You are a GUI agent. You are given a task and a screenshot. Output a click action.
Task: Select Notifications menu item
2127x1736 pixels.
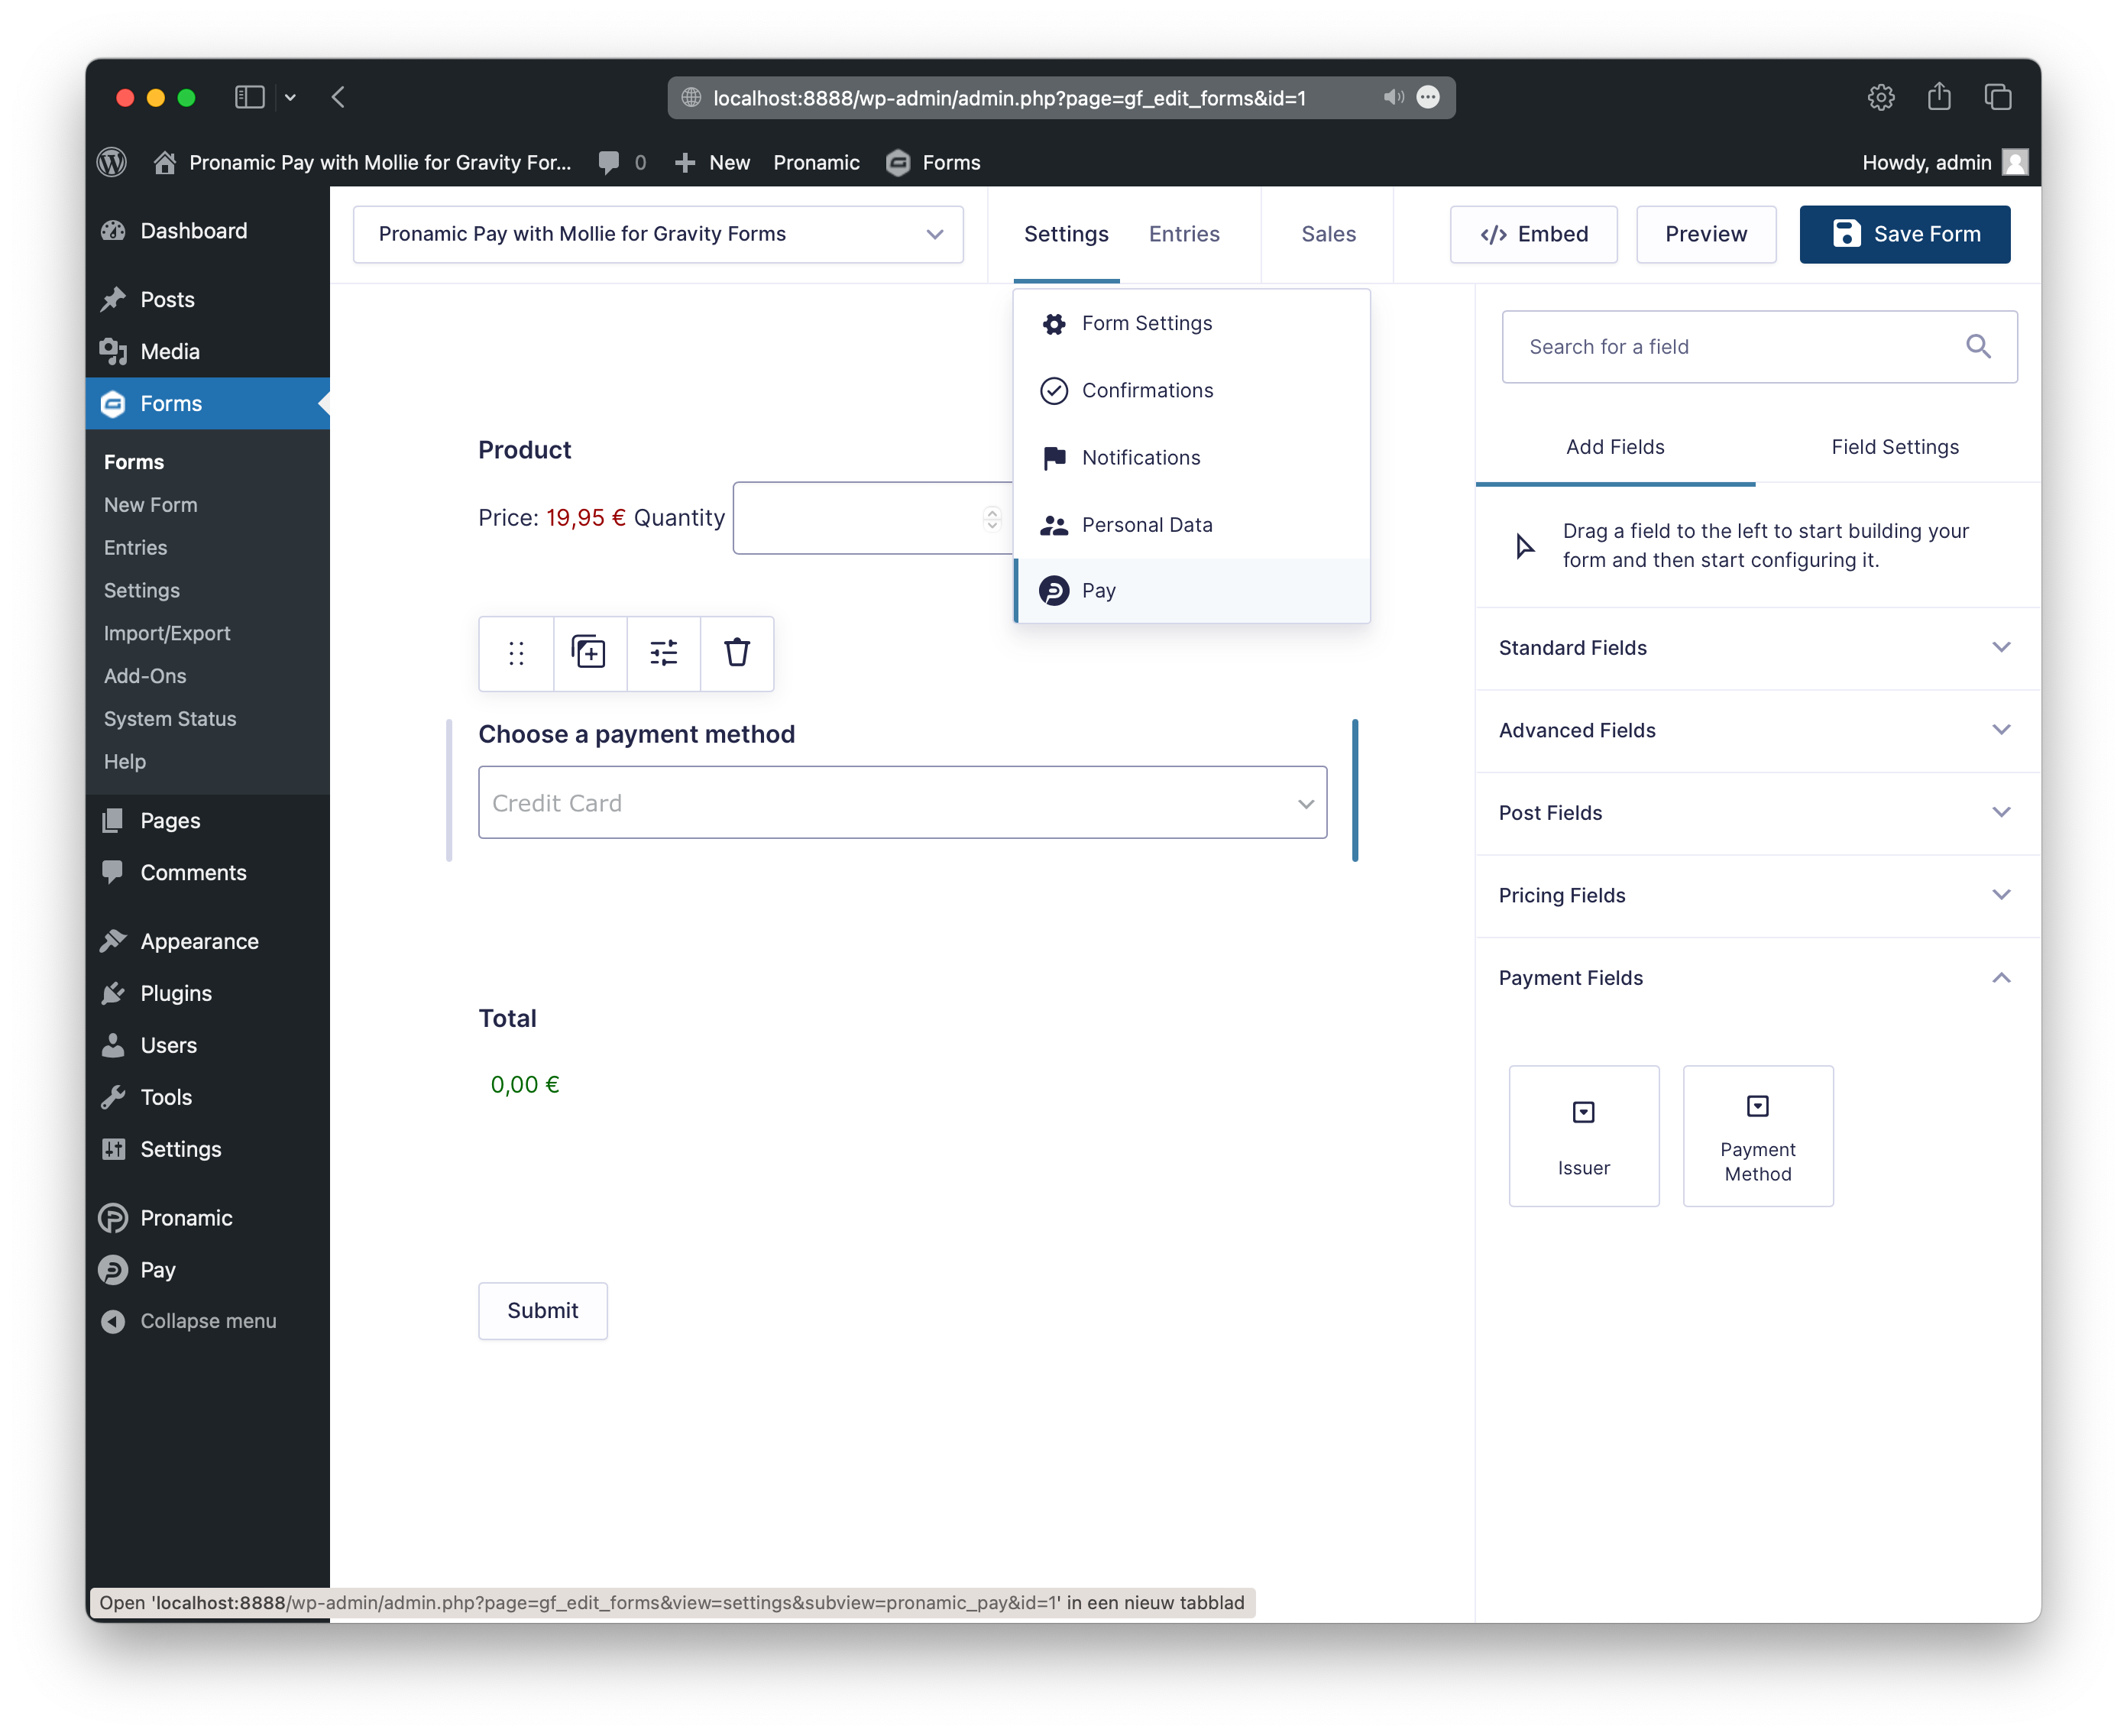(1191, 457)
